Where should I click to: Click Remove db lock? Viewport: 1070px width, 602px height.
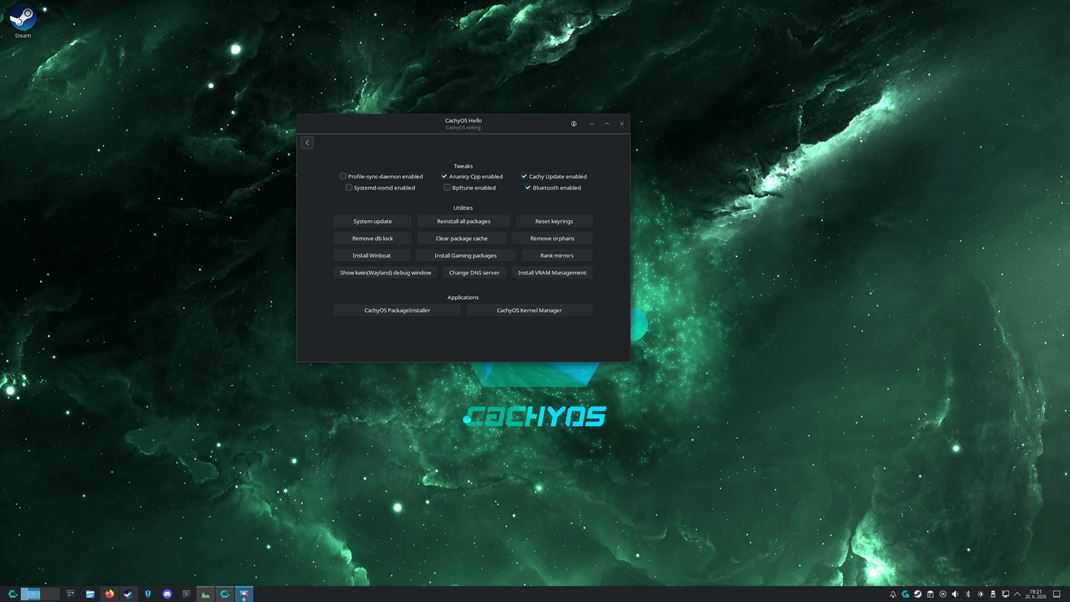[x=373, y=238]
